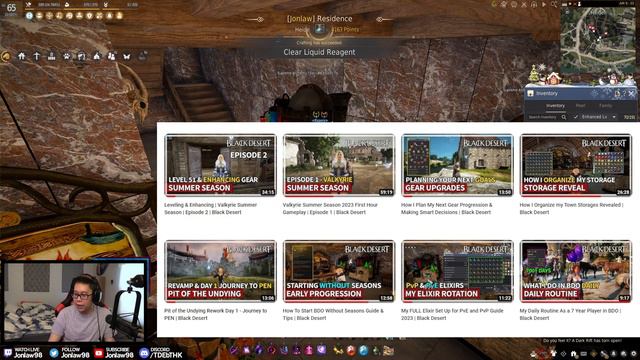The image size is (640, 360).
Task: Open the magnifier search icon at the top right
Action: (x=554, y=4)
